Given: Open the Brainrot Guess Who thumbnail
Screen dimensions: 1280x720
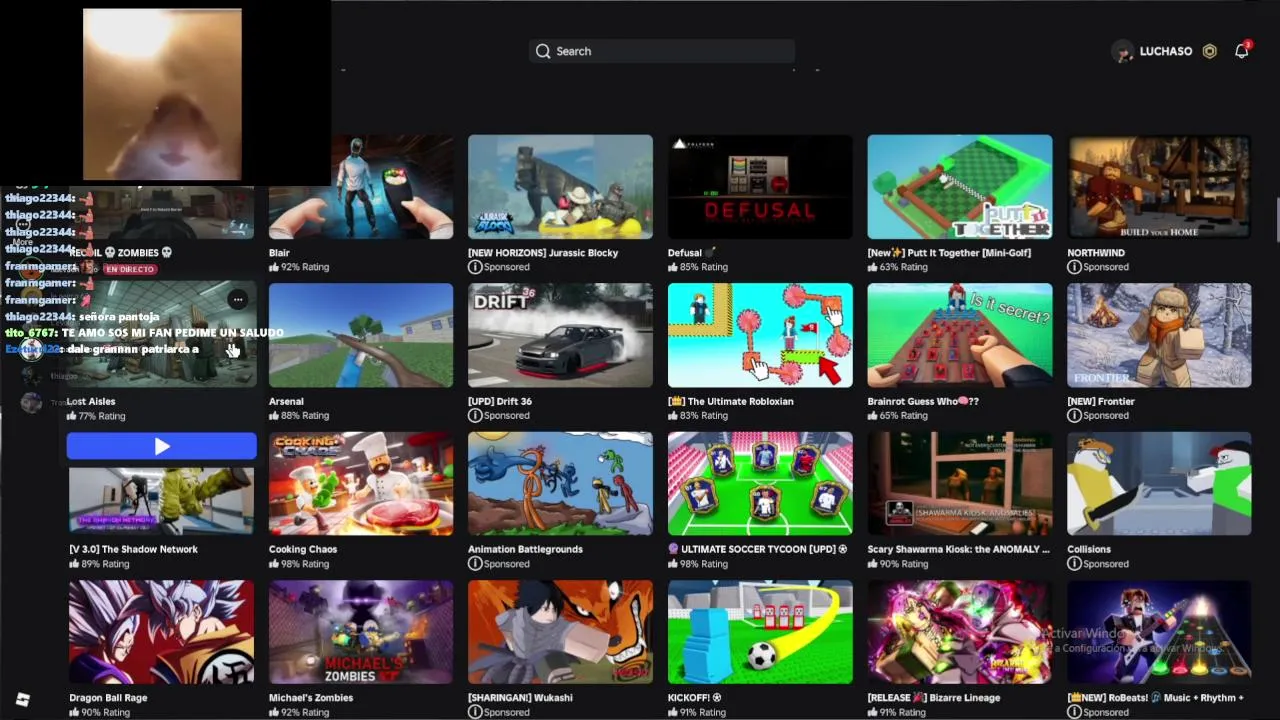Looking at the screenshot, I should point(960,335).
